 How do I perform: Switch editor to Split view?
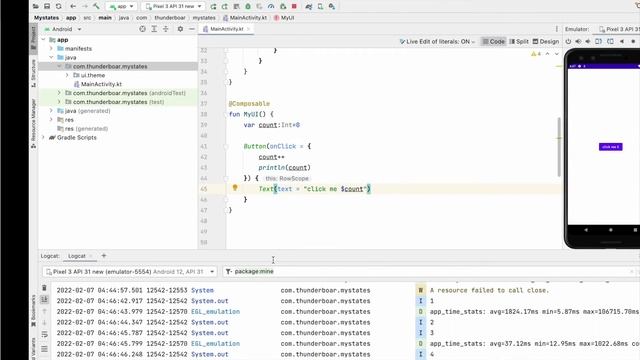tap(519, 42)
